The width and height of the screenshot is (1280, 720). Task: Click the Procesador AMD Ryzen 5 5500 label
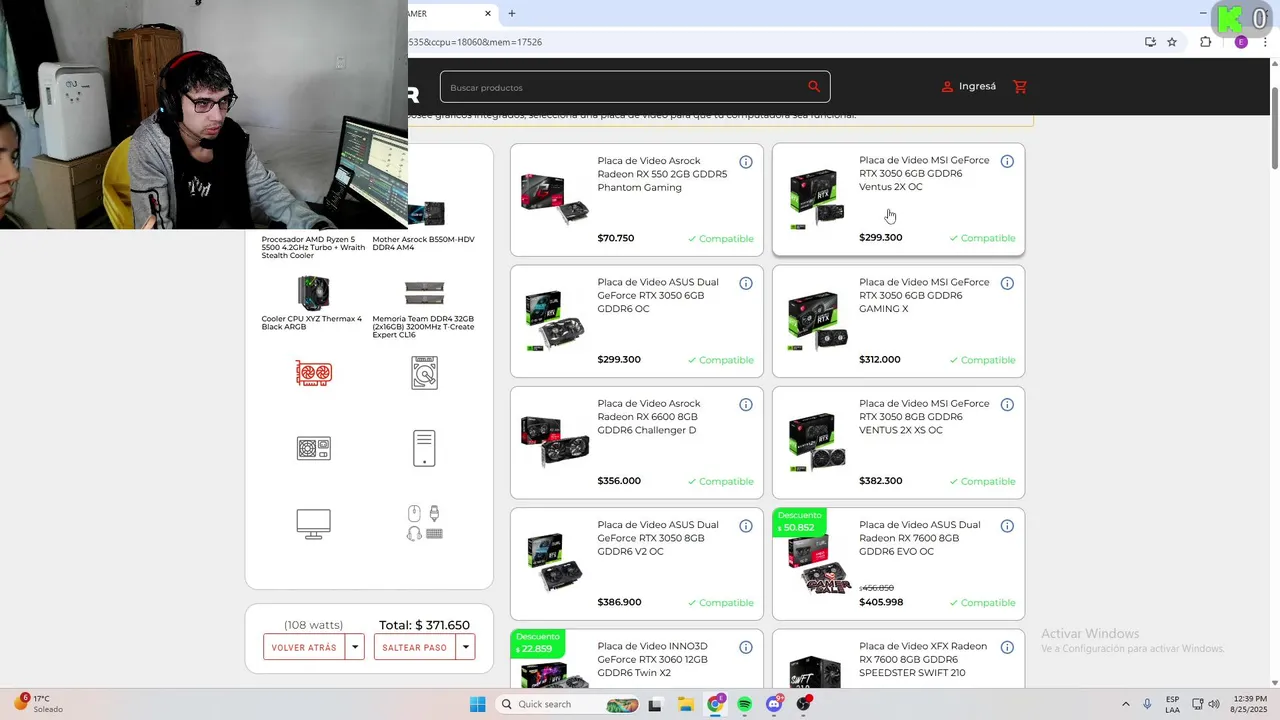(x=313, y=247)
